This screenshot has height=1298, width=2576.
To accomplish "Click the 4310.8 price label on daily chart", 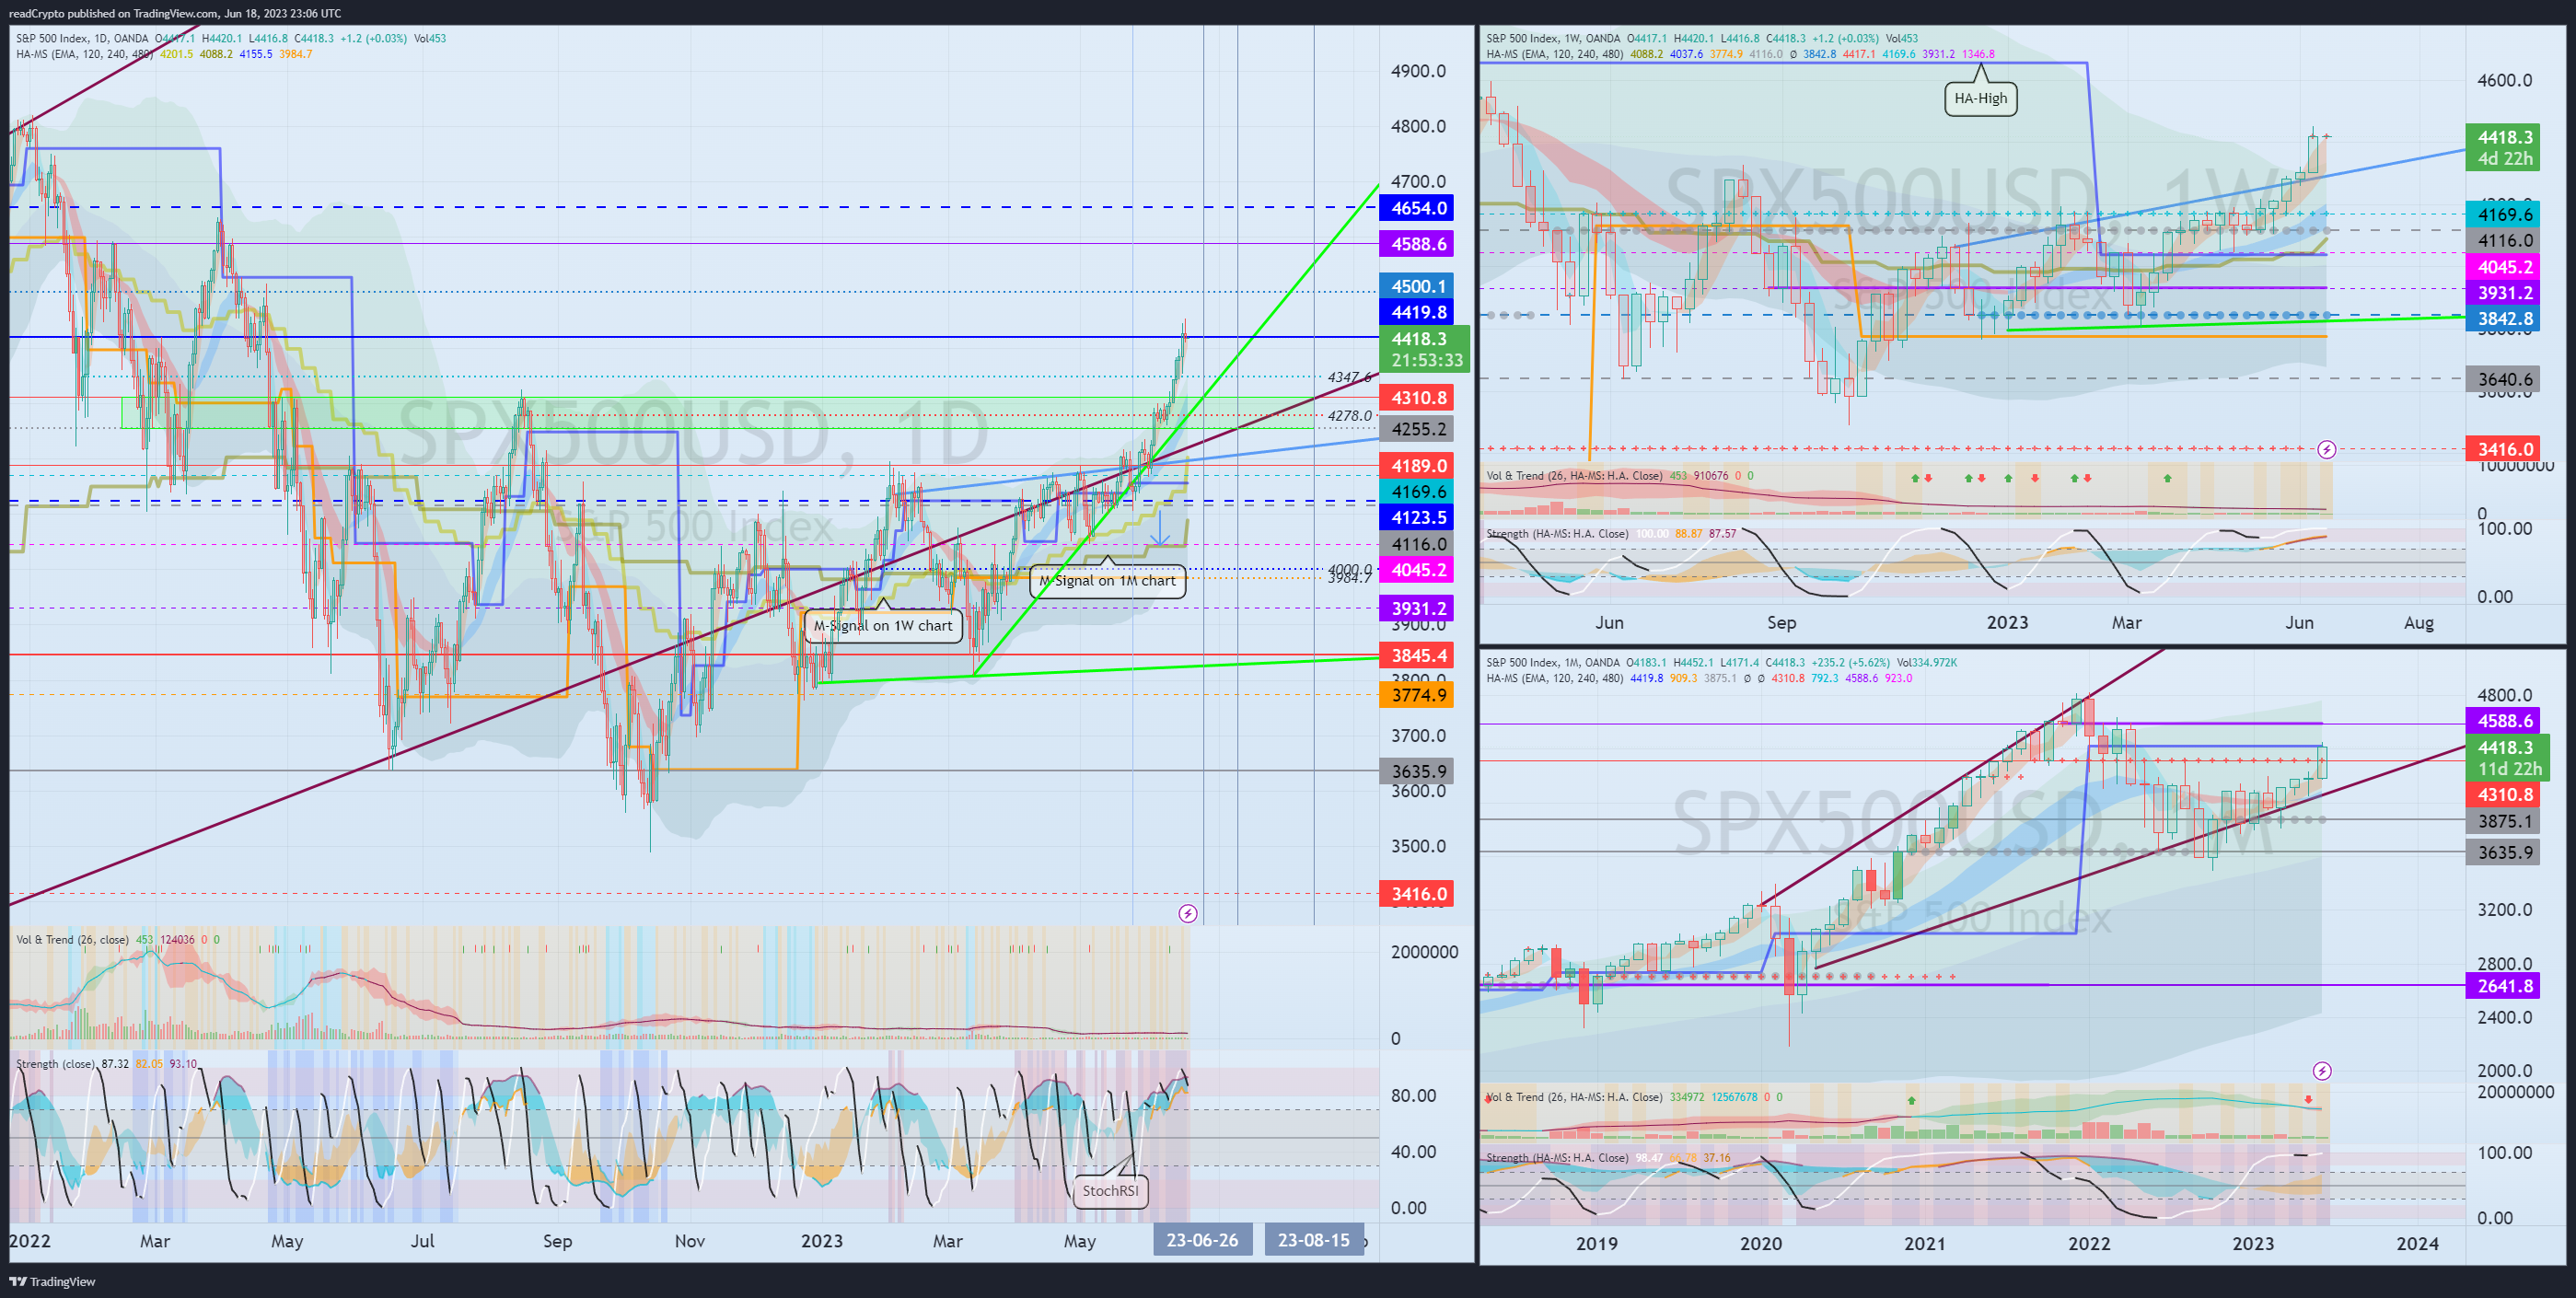I will click(1418, 397).
